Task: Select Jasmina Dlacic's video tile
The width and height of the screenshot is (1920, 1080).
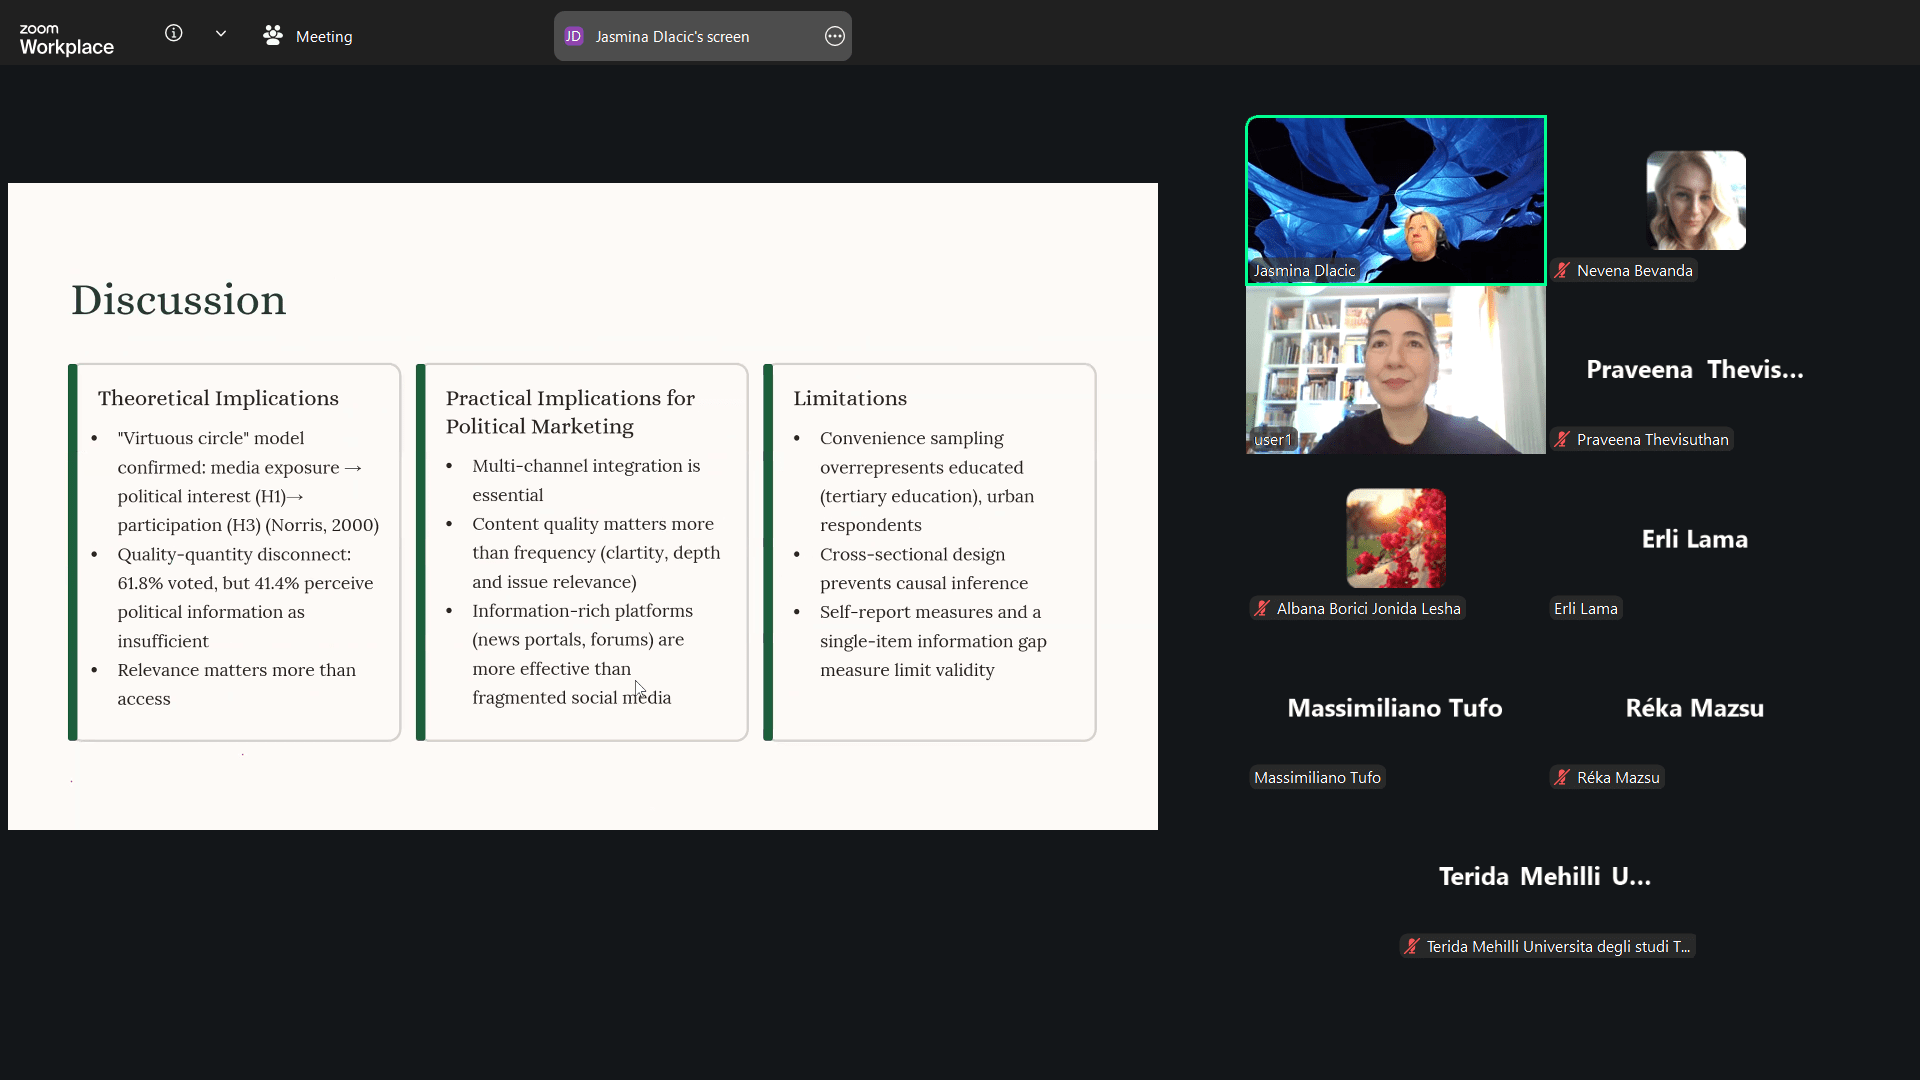Action: pyautogui.click(x=1395, y=200)
